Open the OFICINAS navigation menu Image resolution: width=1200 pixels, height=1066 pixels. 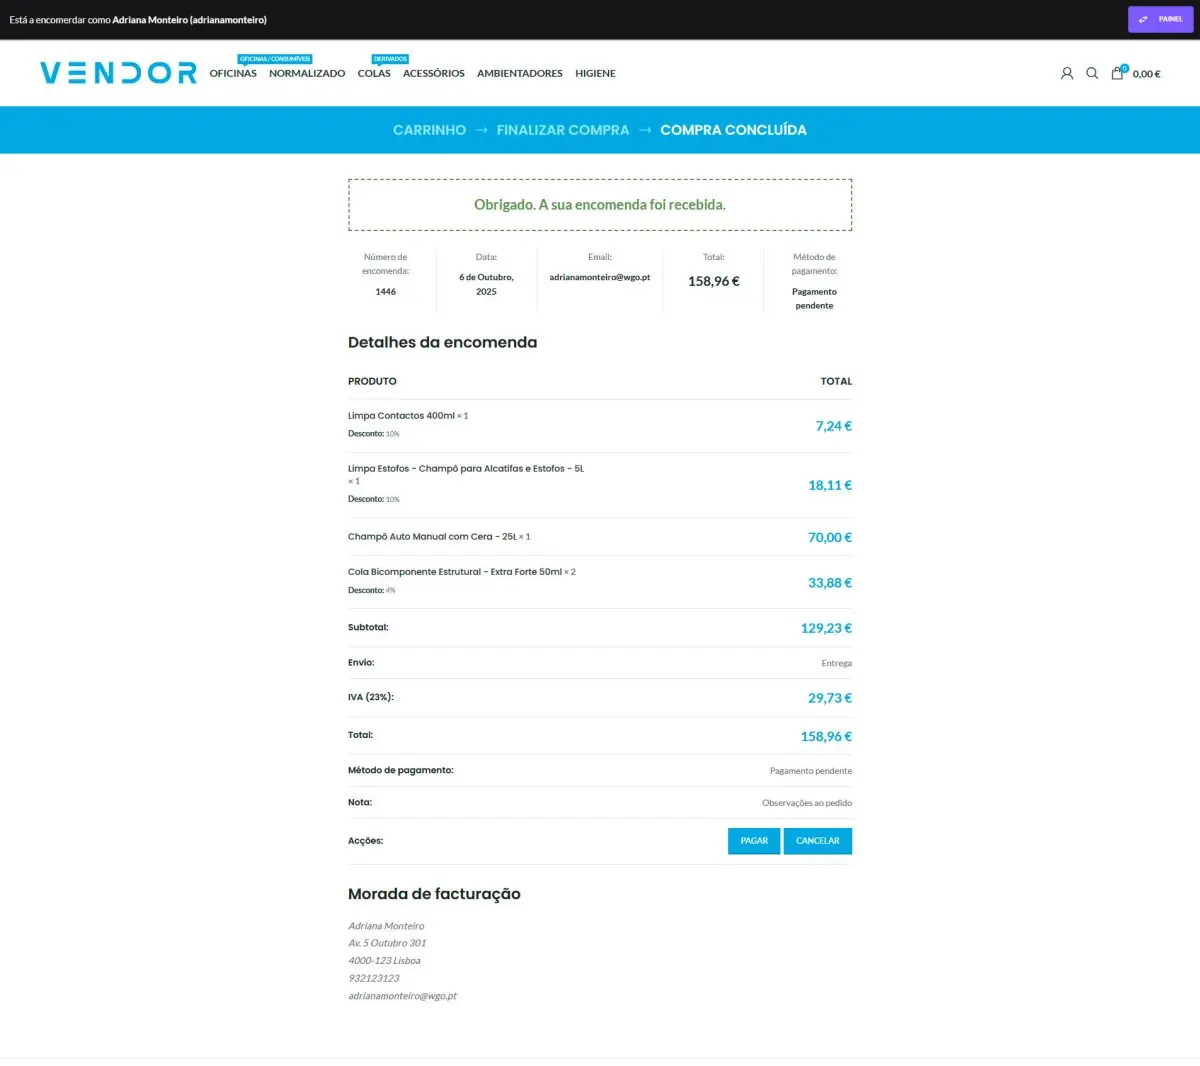click(232, 73)
